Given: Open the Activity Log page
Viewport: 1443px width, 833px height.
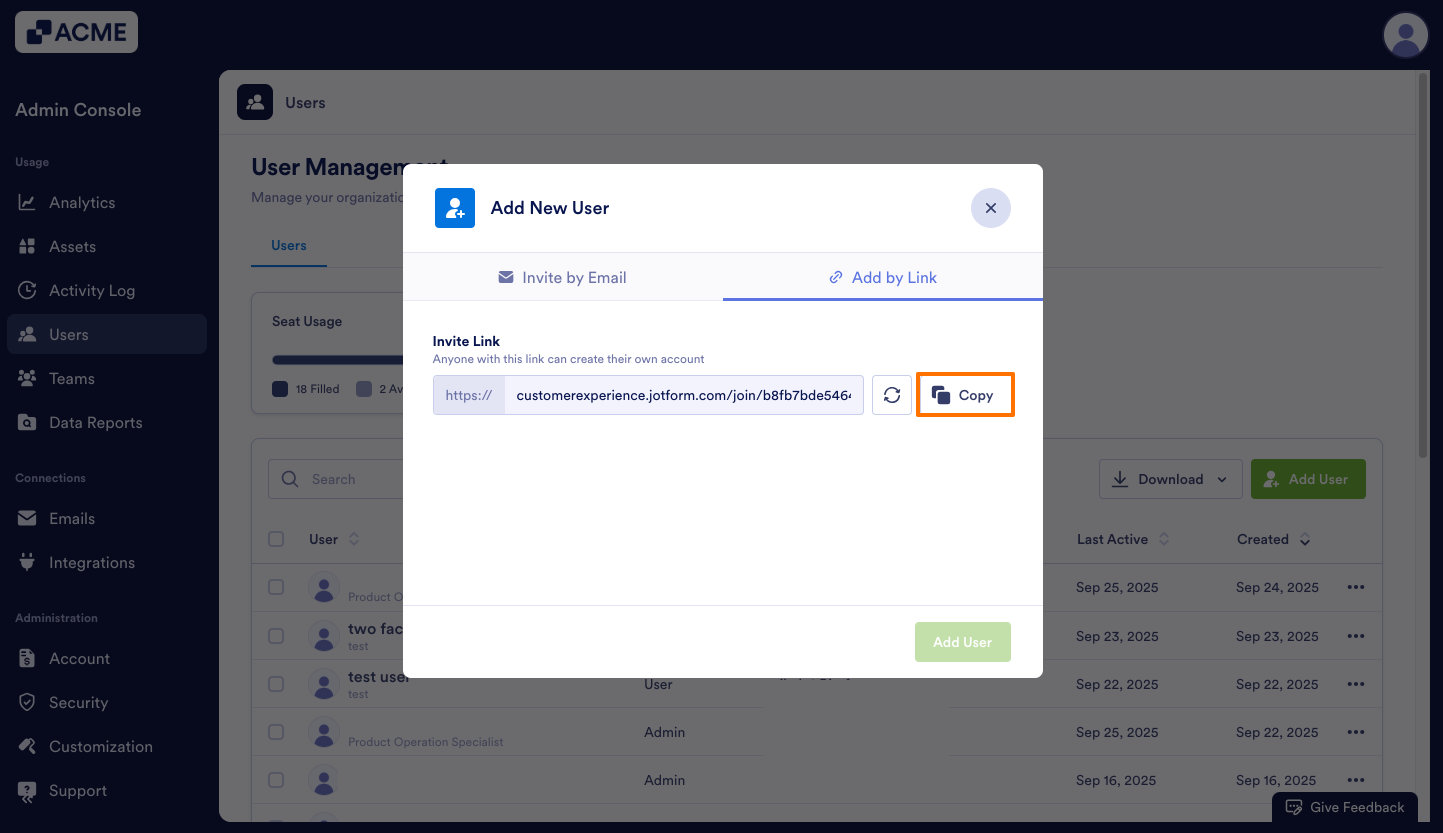Looking at the screenshot, I should click(91, 291).
